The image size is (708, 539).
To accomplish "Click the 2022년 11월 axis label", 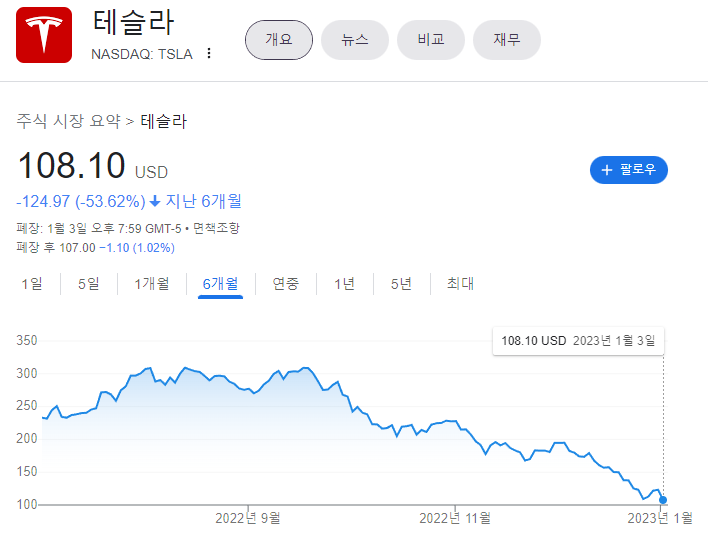I will (455, 518).
